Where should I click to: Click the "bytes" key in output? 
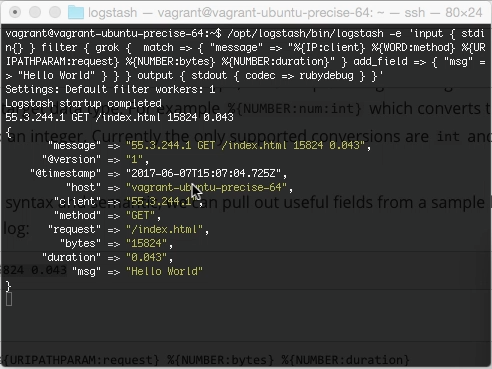tap(80, 243)
